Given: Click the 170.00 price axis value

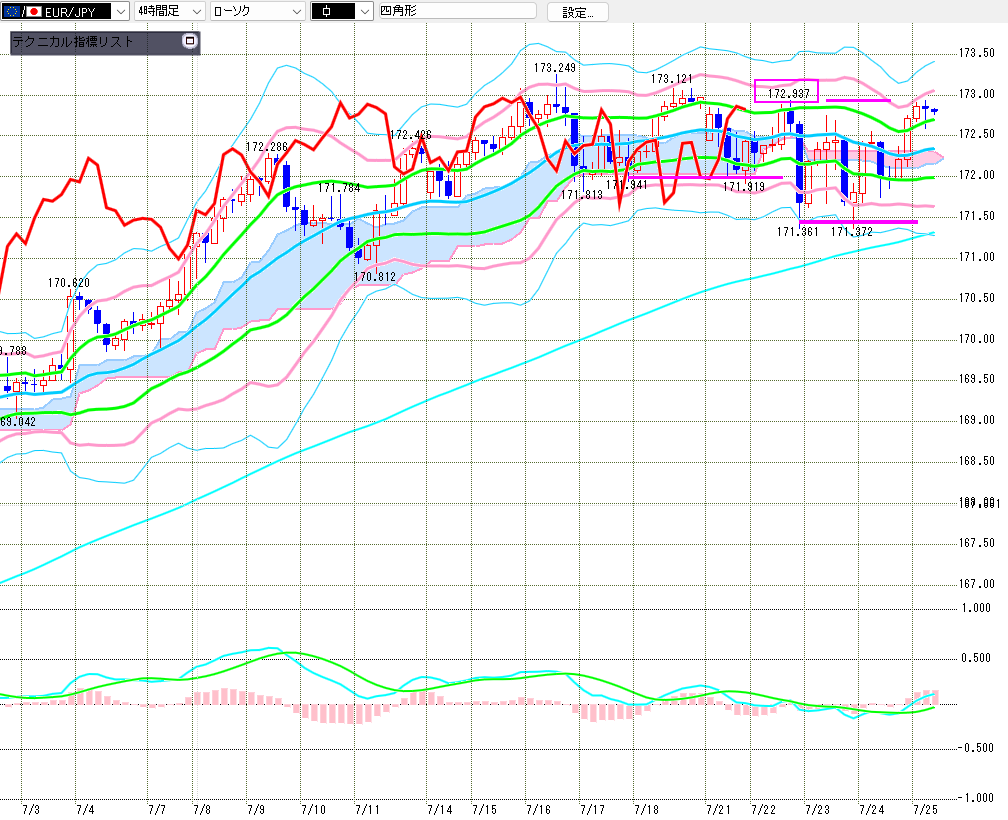Looking at the screenshot, I should click(x=976, y=339).
